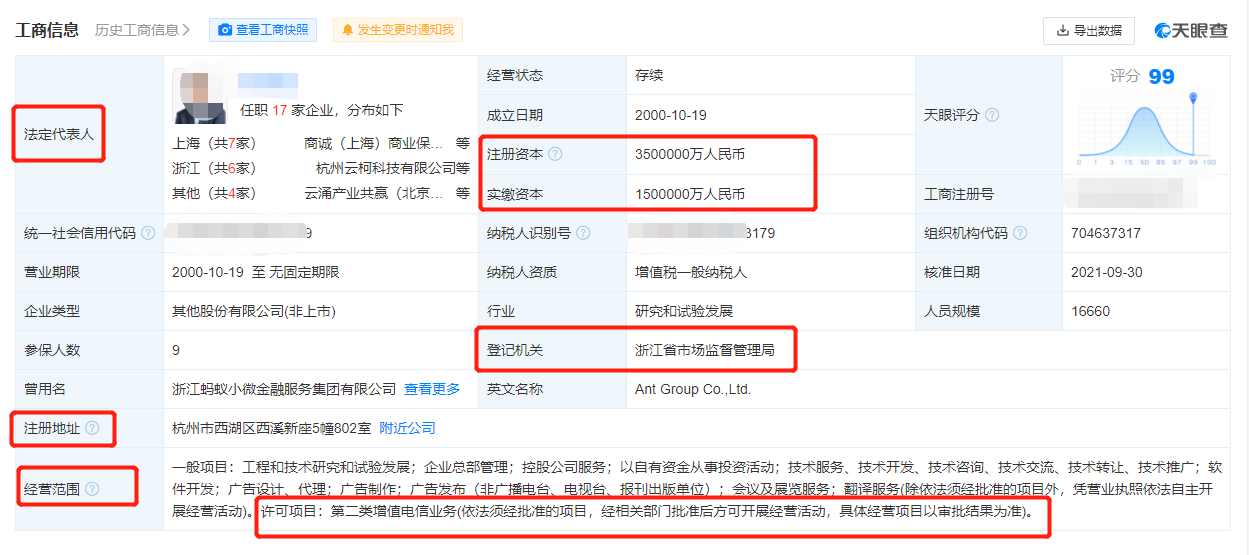Click 其他（共4家） entry
Screen dimensions: 1249x555
(214, 193)
